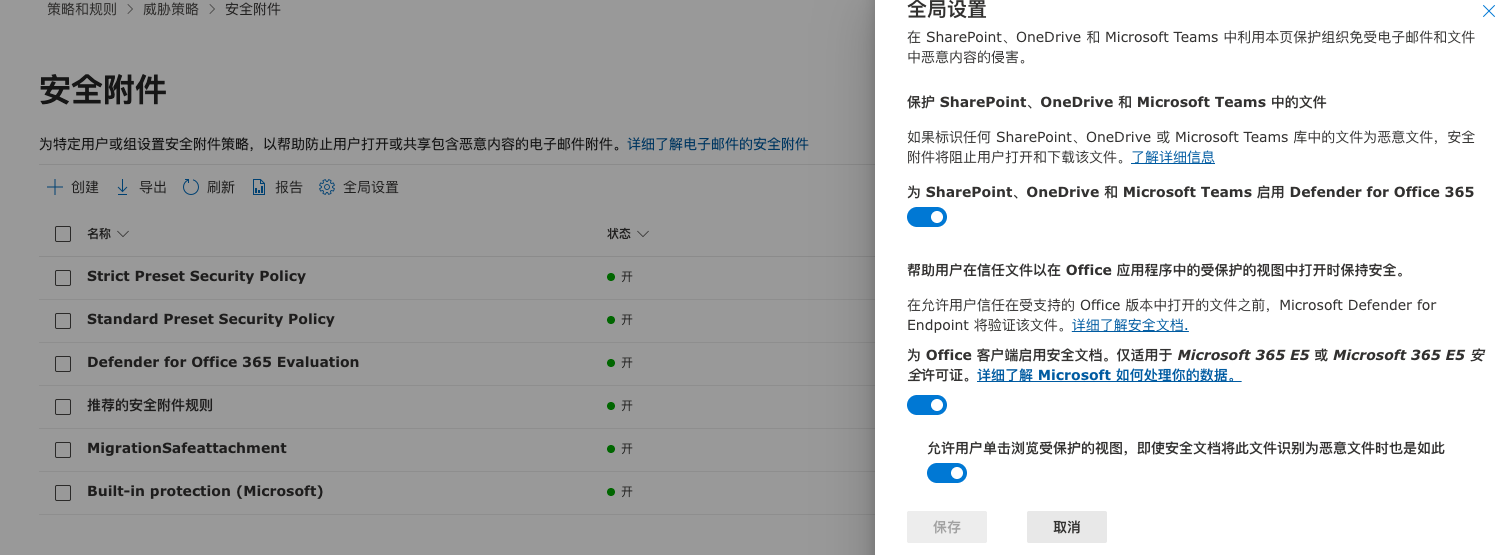Click the 报告 toolbar label

click(289, 187)
